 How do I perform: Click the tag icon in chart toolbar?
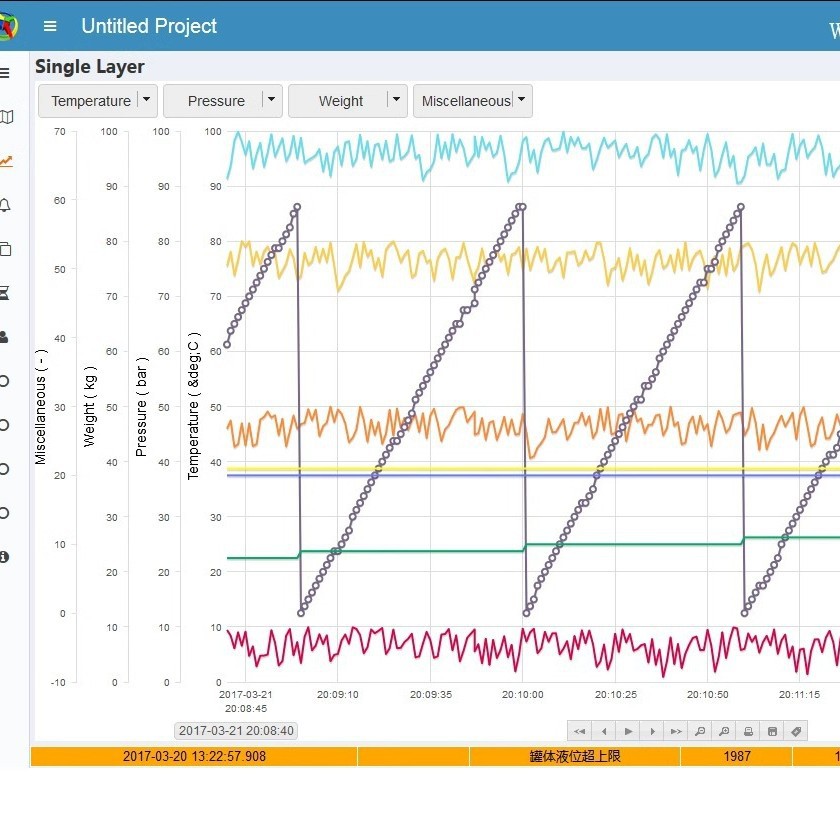click(796, 731)
